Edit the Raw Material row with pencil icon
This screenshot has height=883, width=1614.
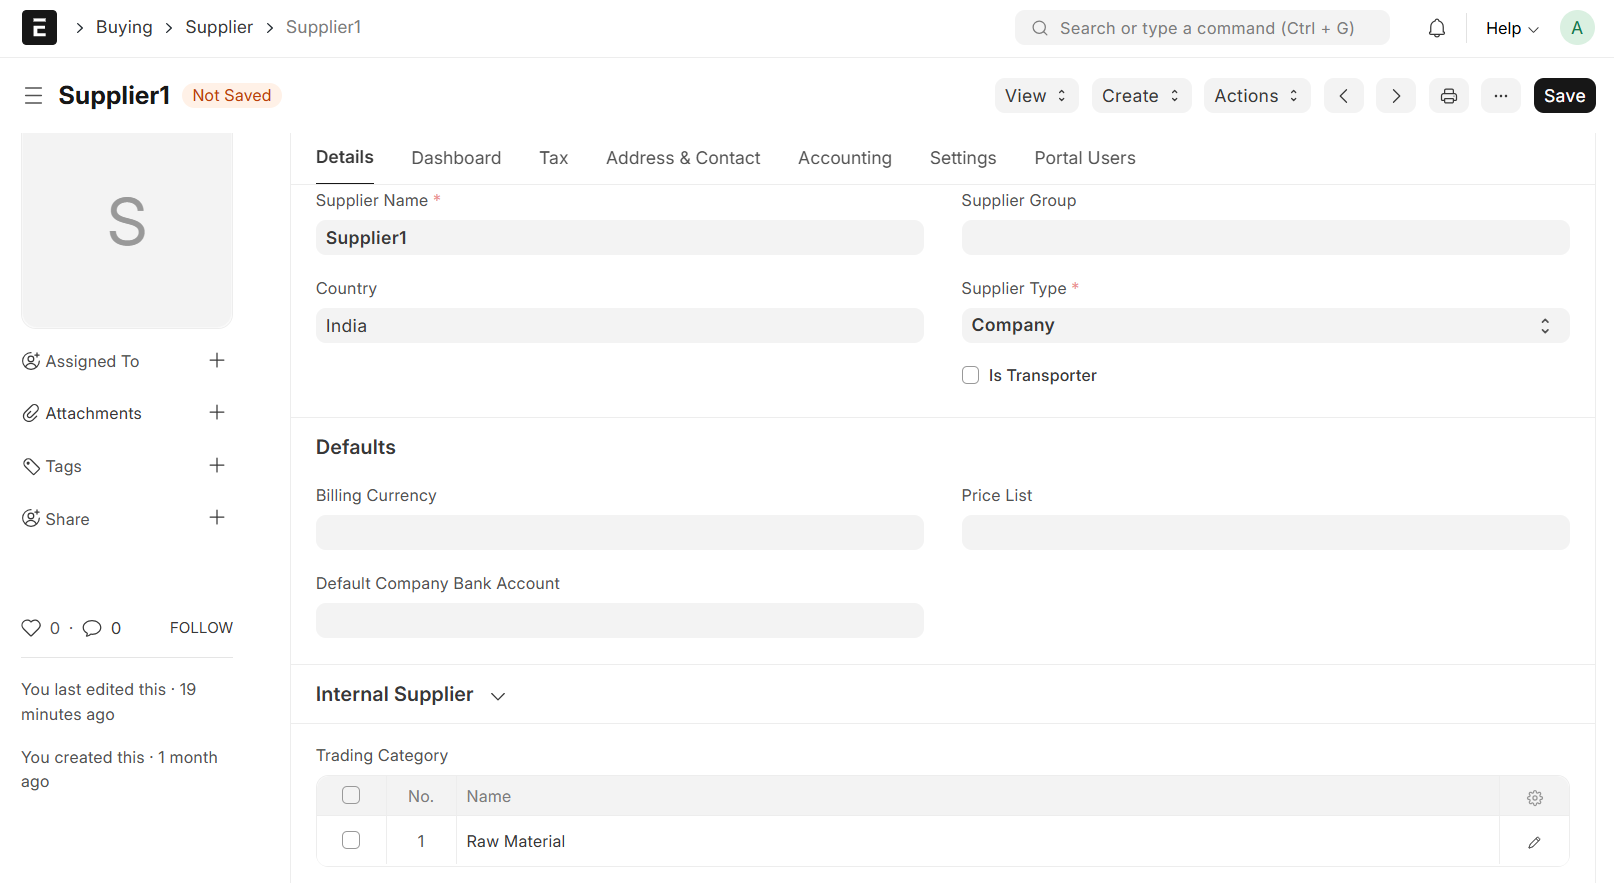tap(1534, 842)
